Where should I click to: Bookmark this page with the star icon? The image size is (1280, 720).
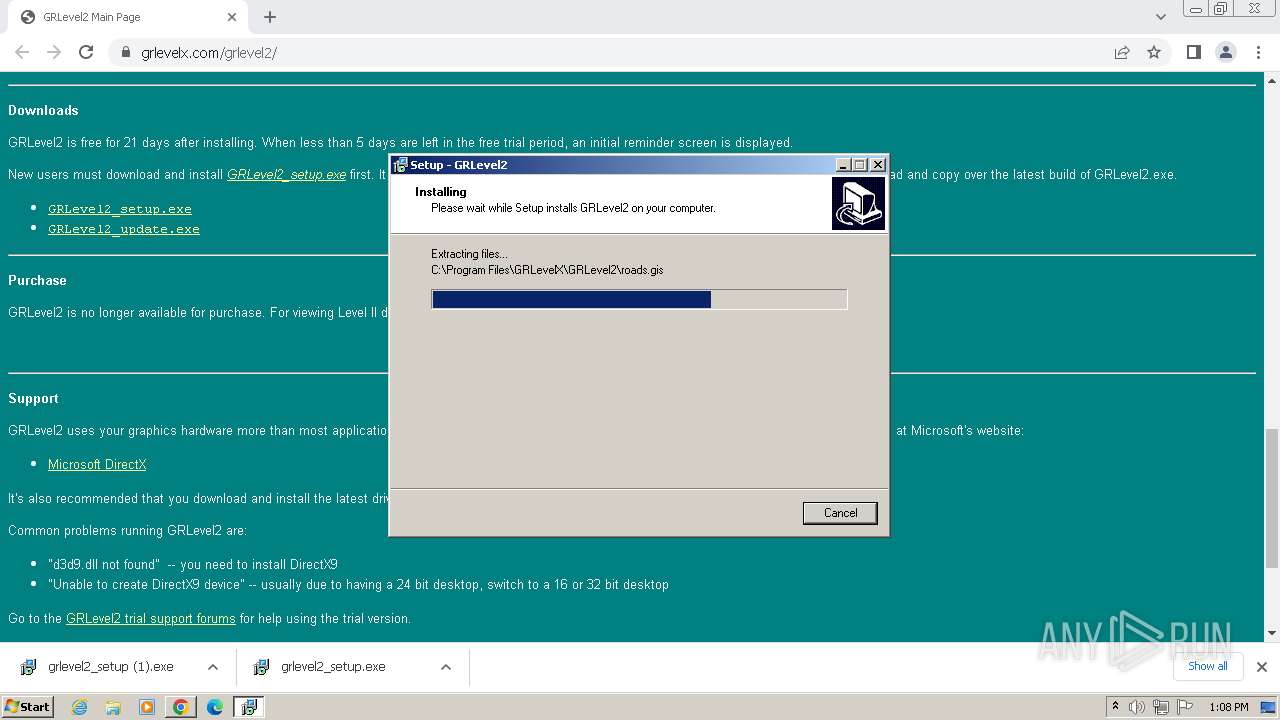(1154, 52)
